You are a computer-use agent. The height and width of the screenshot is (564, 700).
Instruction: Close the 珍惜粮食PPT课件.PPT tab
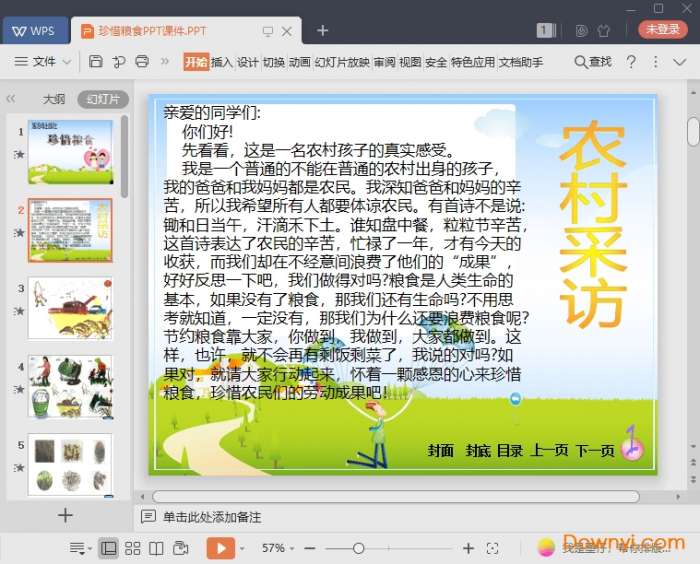pos(287,31)
